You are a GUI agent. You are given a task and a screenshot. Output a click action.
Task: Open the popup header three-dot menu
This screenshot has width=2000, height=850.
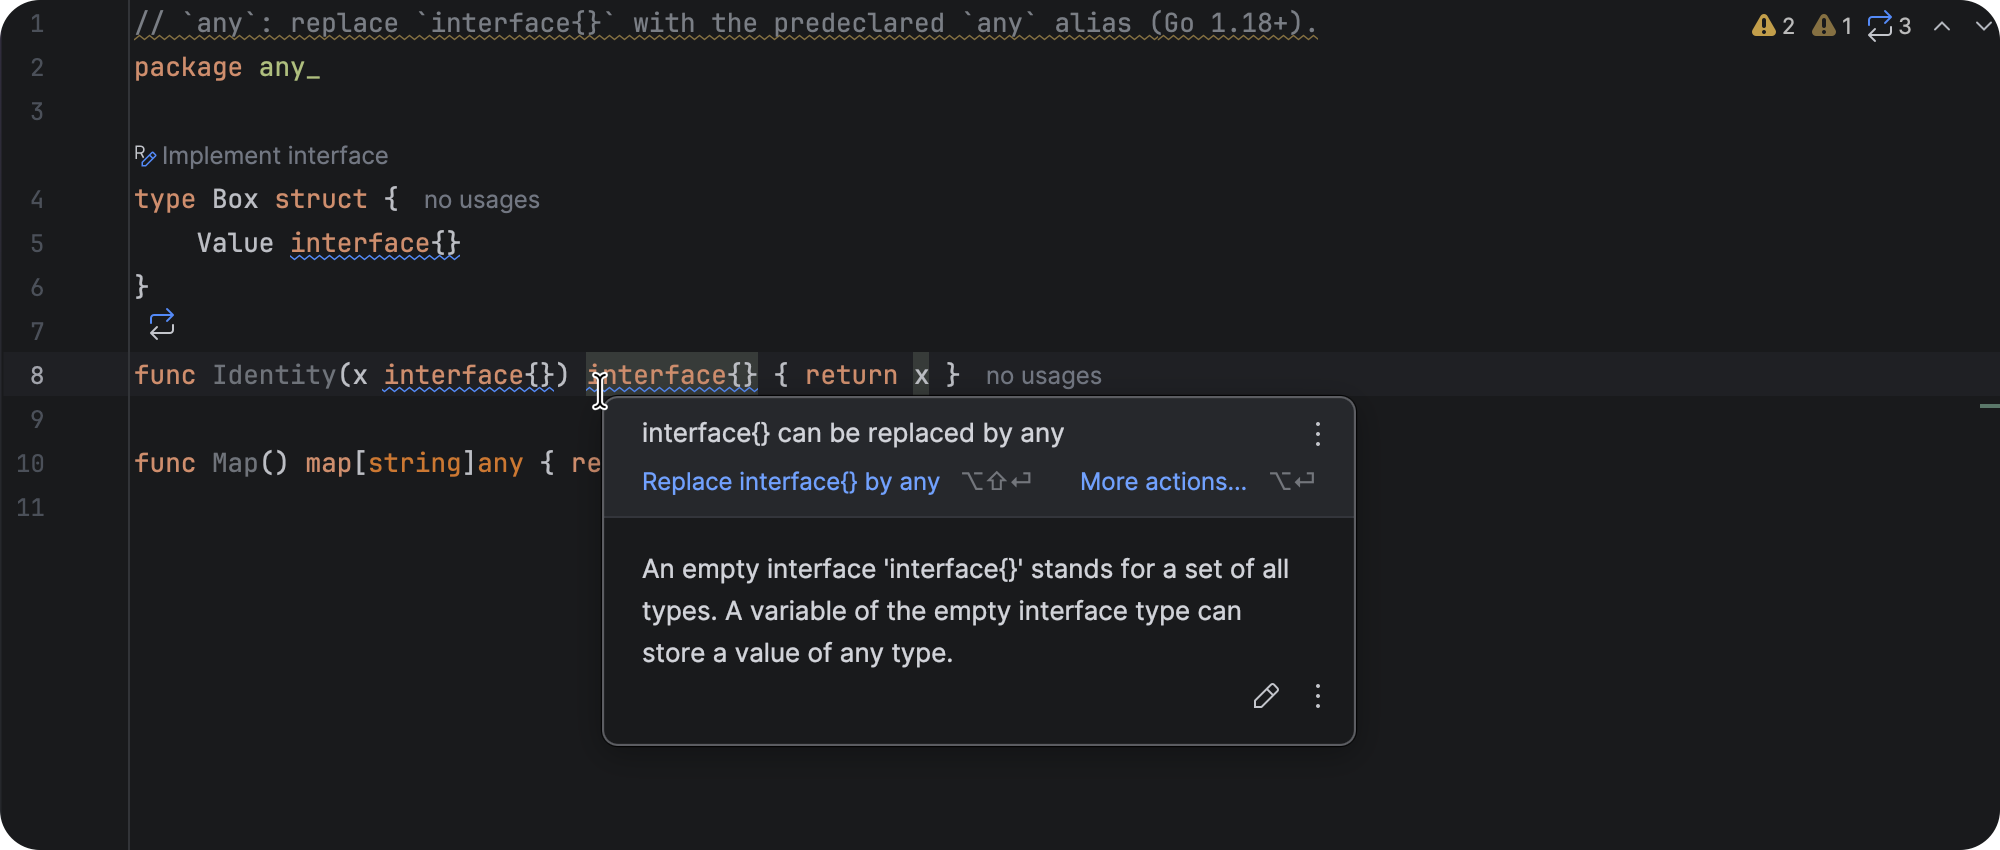pos(1318,433)
